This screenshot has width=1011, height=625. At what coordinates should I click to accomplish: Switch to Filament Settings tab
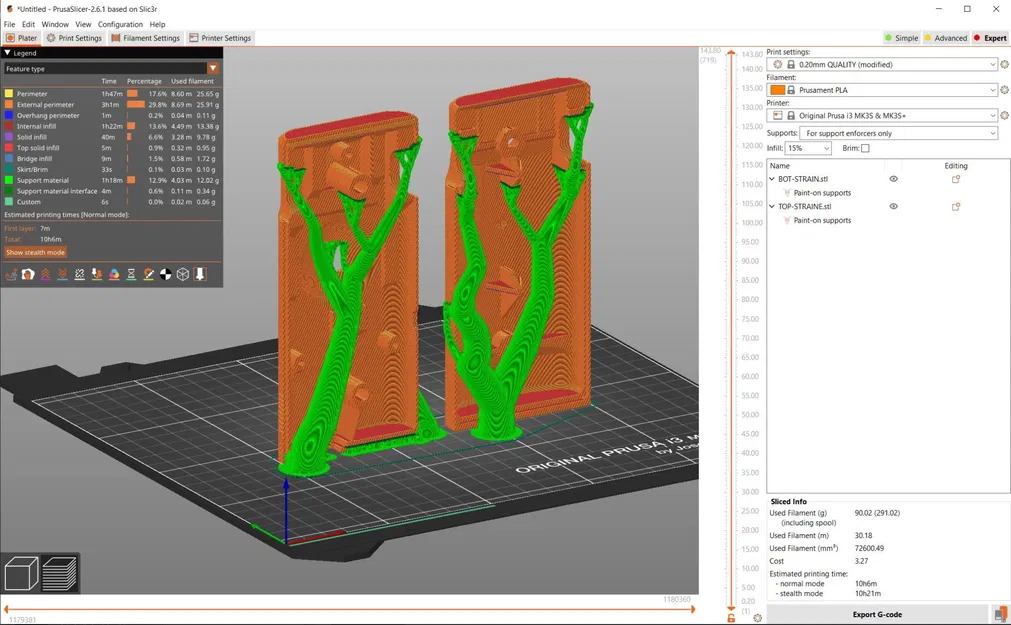(145, 38)
